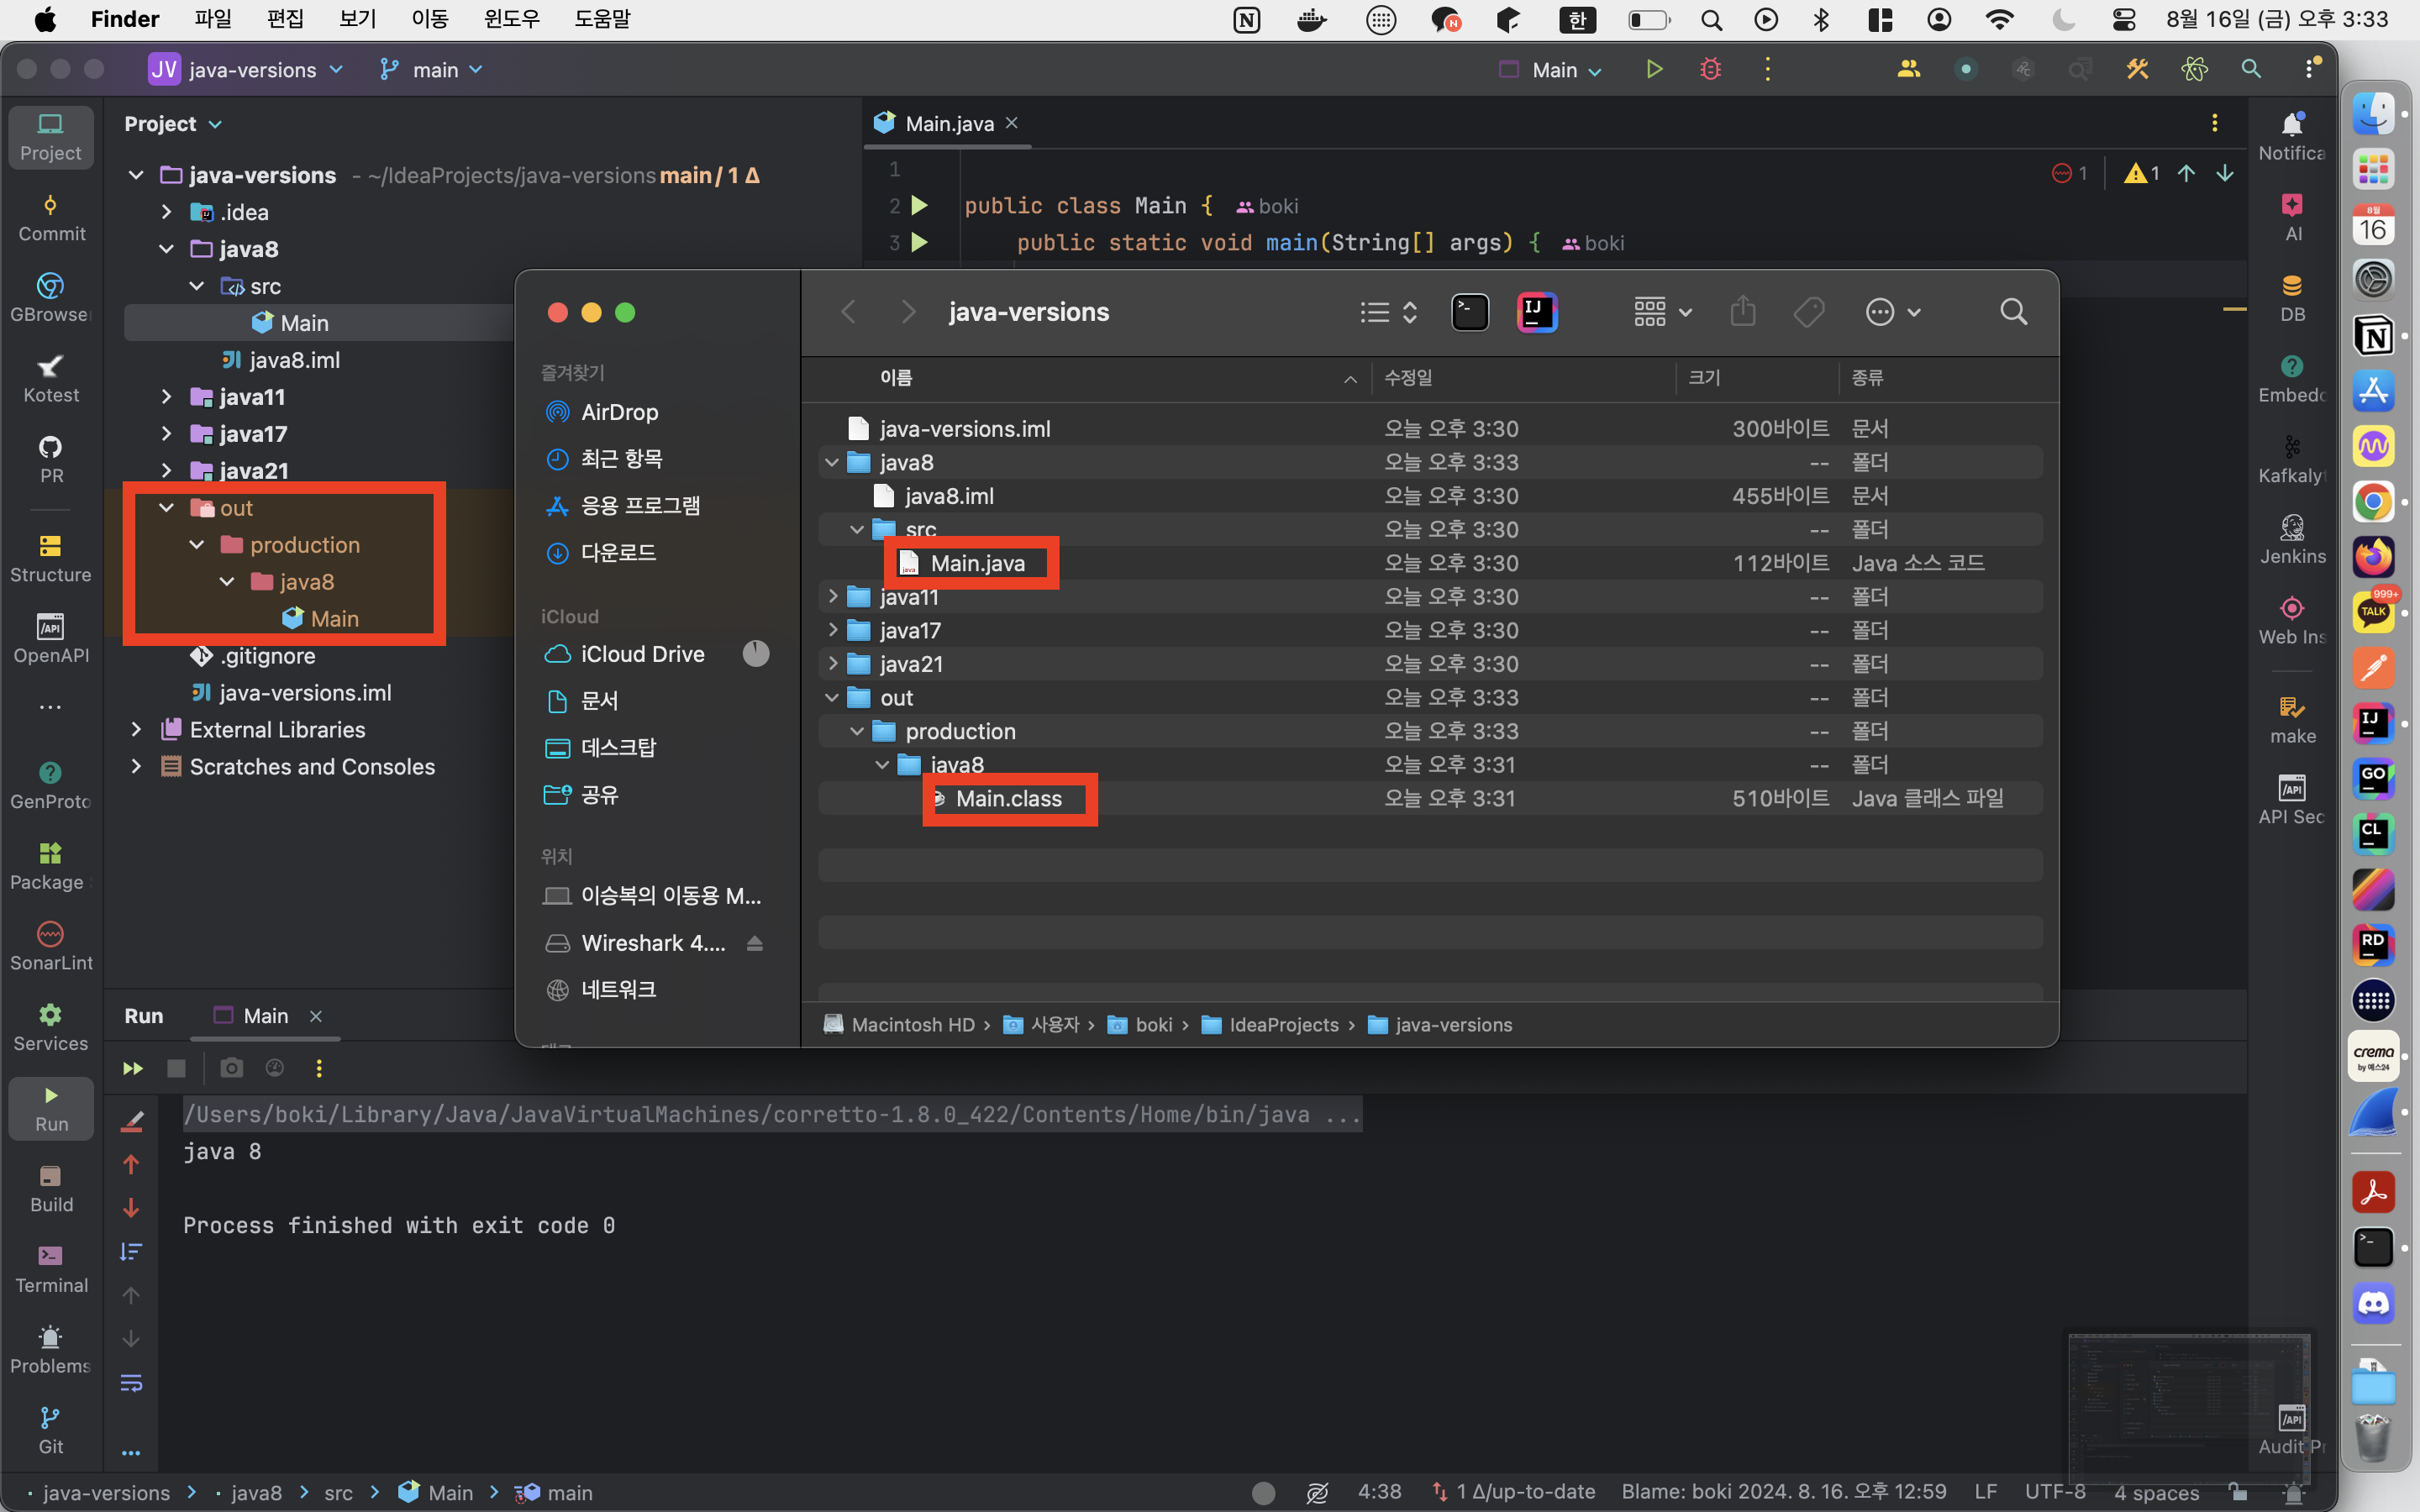This screenshot has width=2420, height=1512.
Task: Open Terminal tool window from sidebar
Action: pyautogui.click(x=51, y=1268)
